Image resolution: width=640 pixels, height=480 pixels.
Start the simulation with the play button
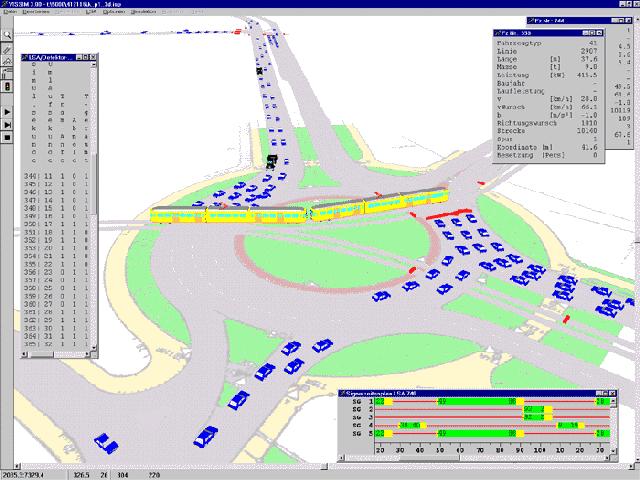click(x=6, y=110)
